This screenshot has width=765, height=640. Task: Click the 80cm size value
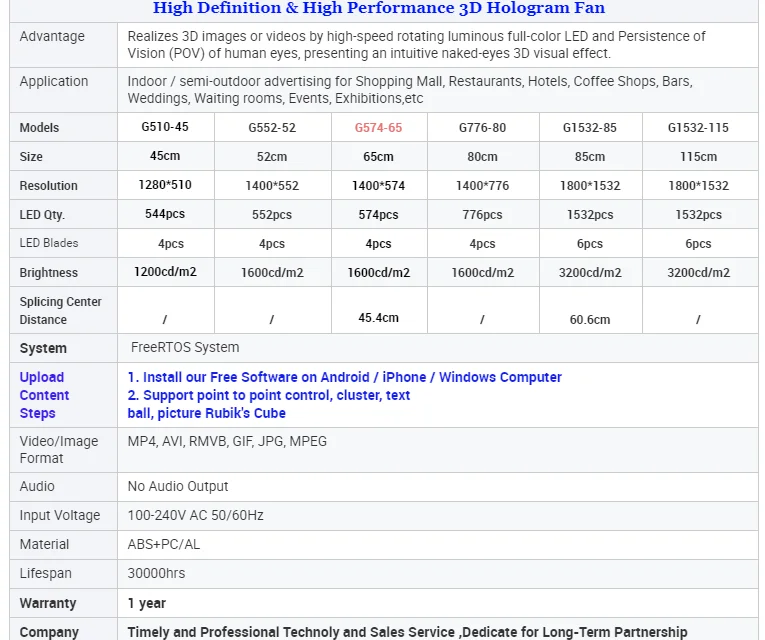click(482, 157)
